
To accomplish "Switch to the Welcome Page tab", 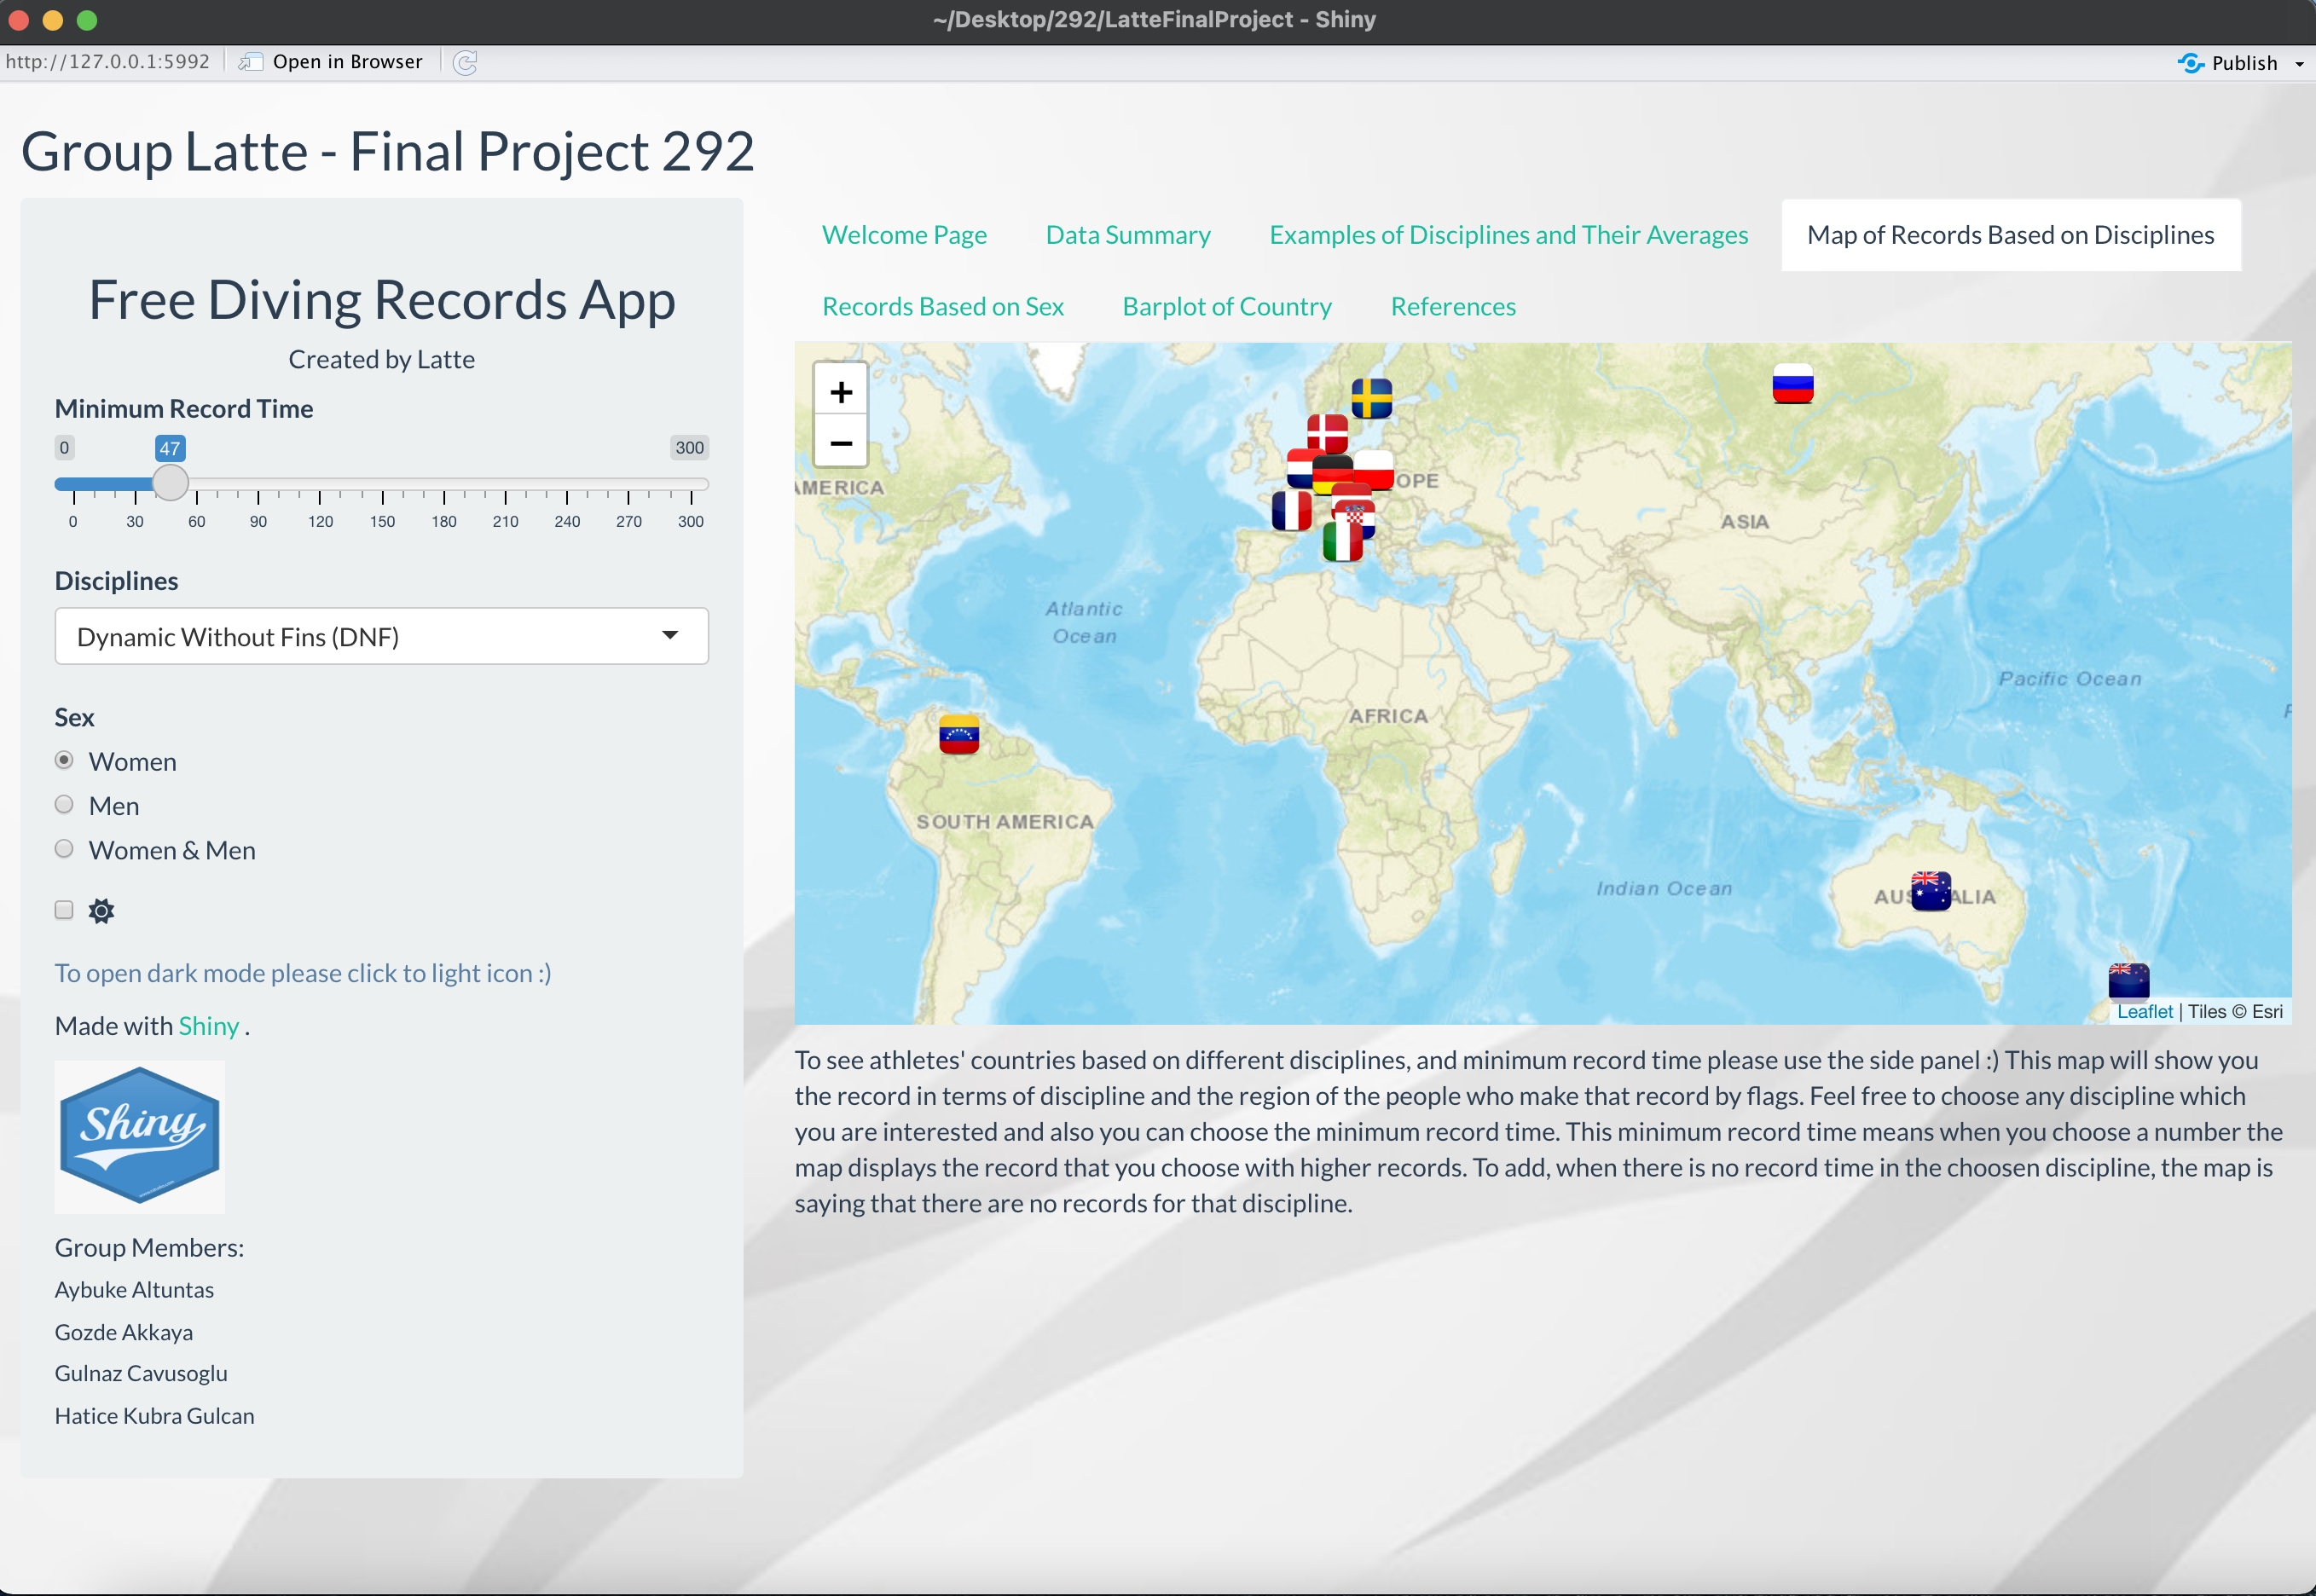I will (904, 235).
